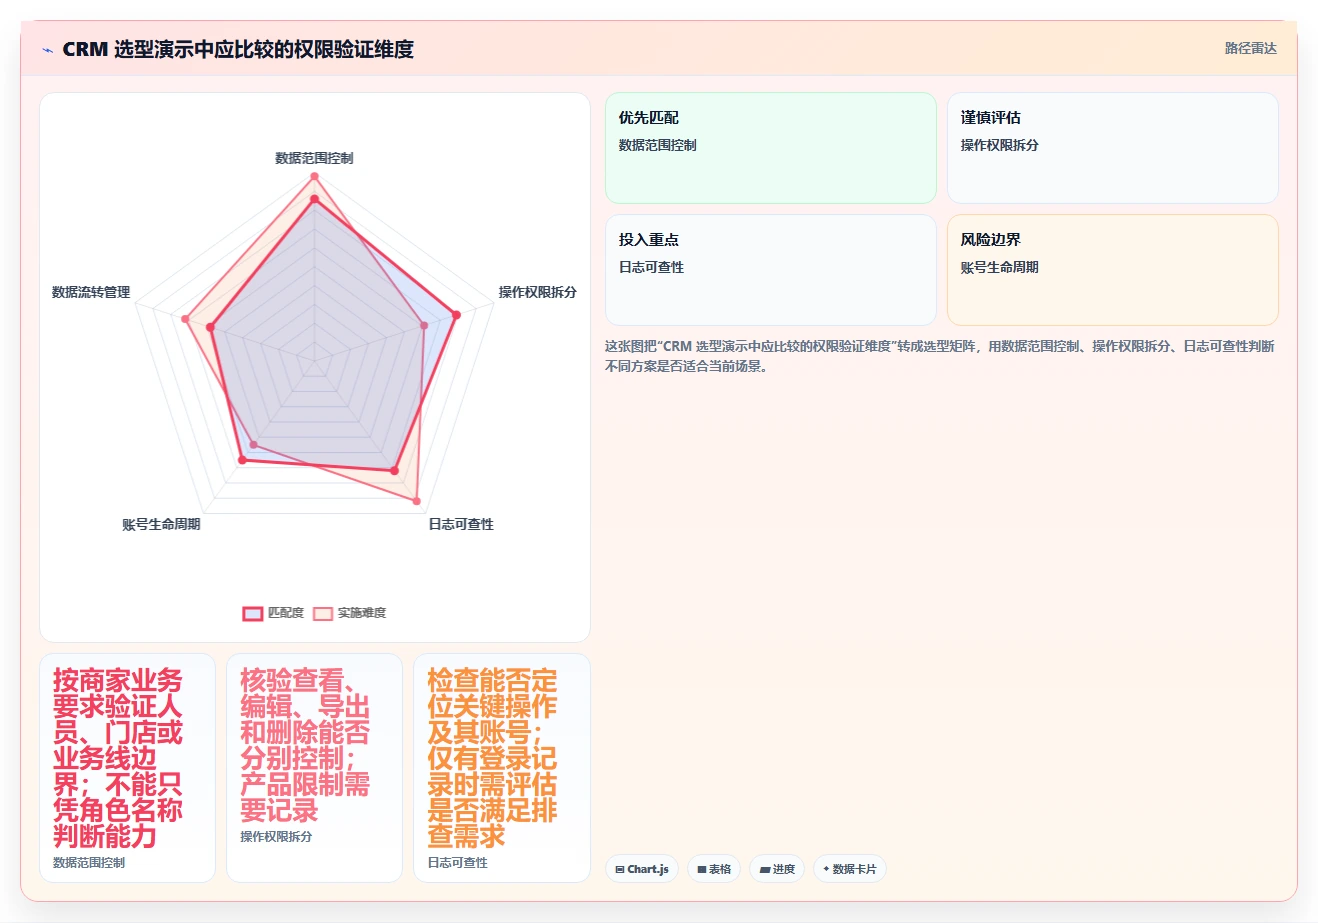Click the 数据流转管理 radar axis label

pyautogui.click(x=91, y=292)
